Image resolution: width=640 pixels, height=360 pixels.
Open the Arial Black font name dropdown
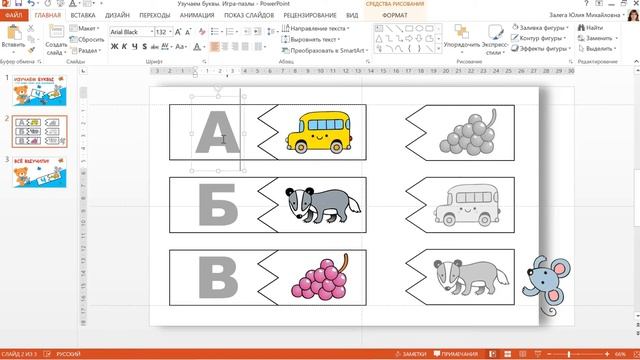click(152, 32)
